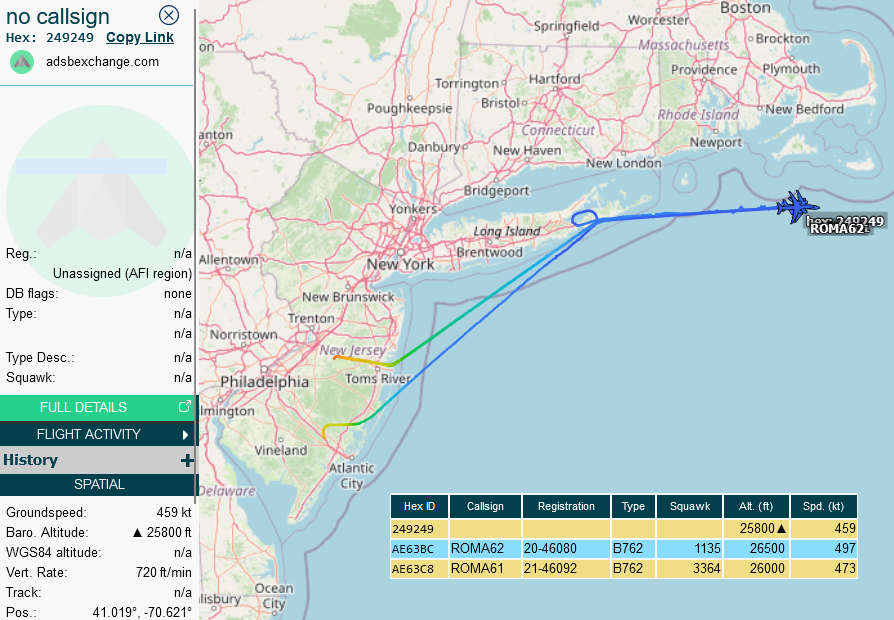Click the WGS84 altitude label
Screen dimensions: 894x620
coord(54,552)
